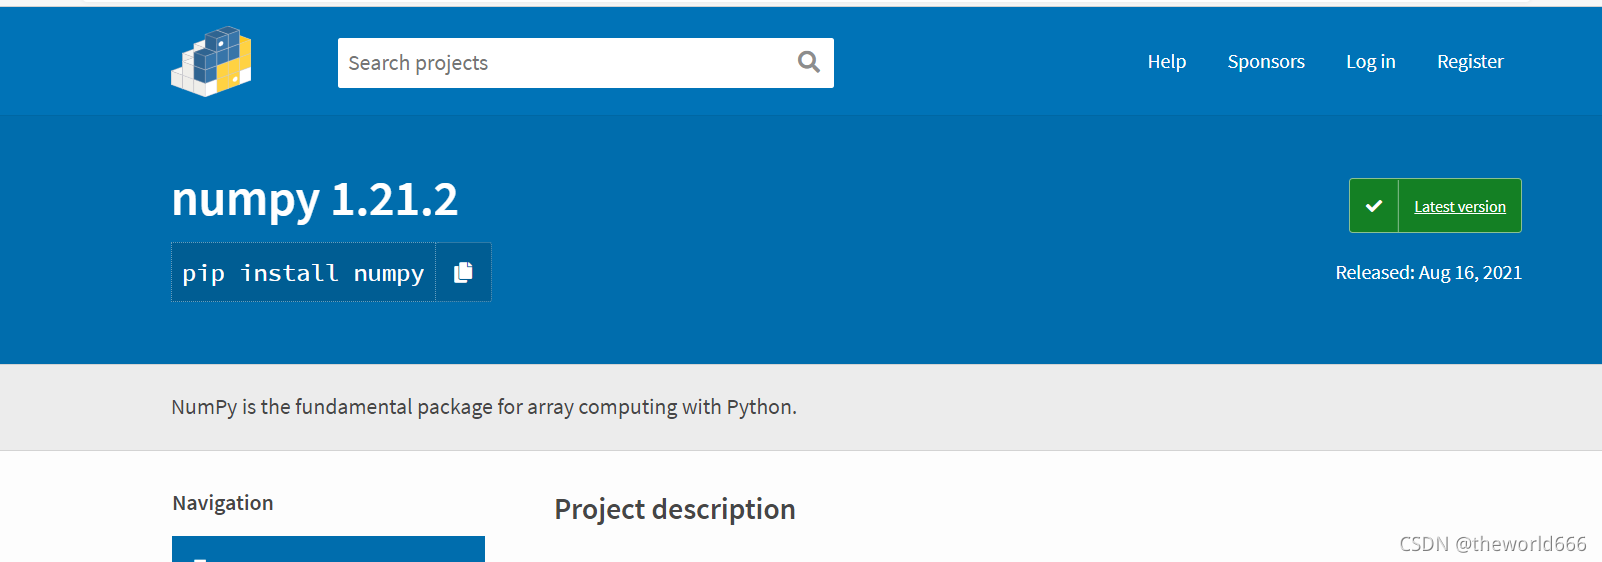Copy the pip command with the clipboard icon
The image size is (1602, 562).
463,272
